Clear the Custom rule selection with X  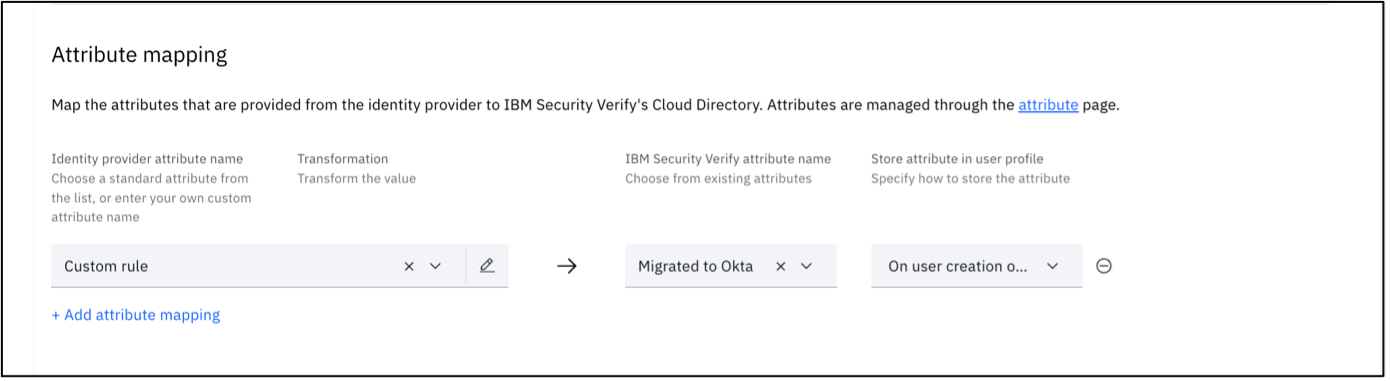coord(409,266)
